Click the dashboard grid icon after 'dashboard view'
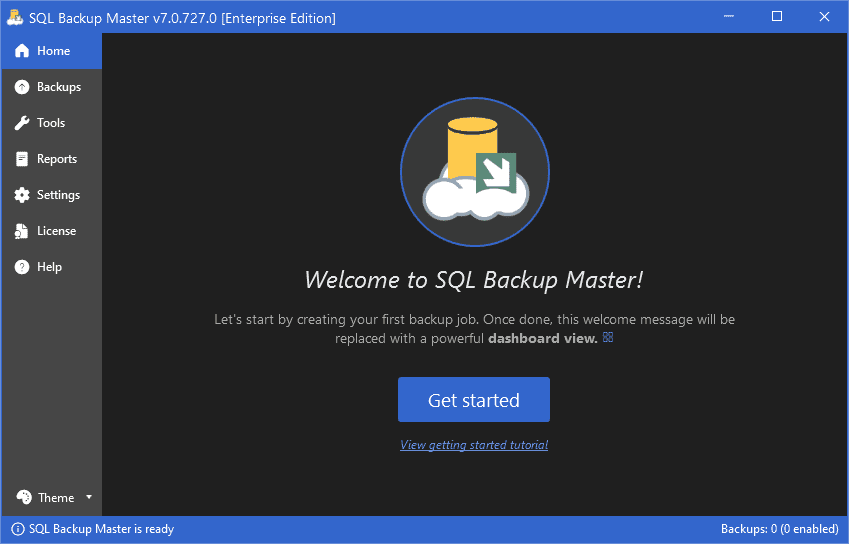 (608, 338)
